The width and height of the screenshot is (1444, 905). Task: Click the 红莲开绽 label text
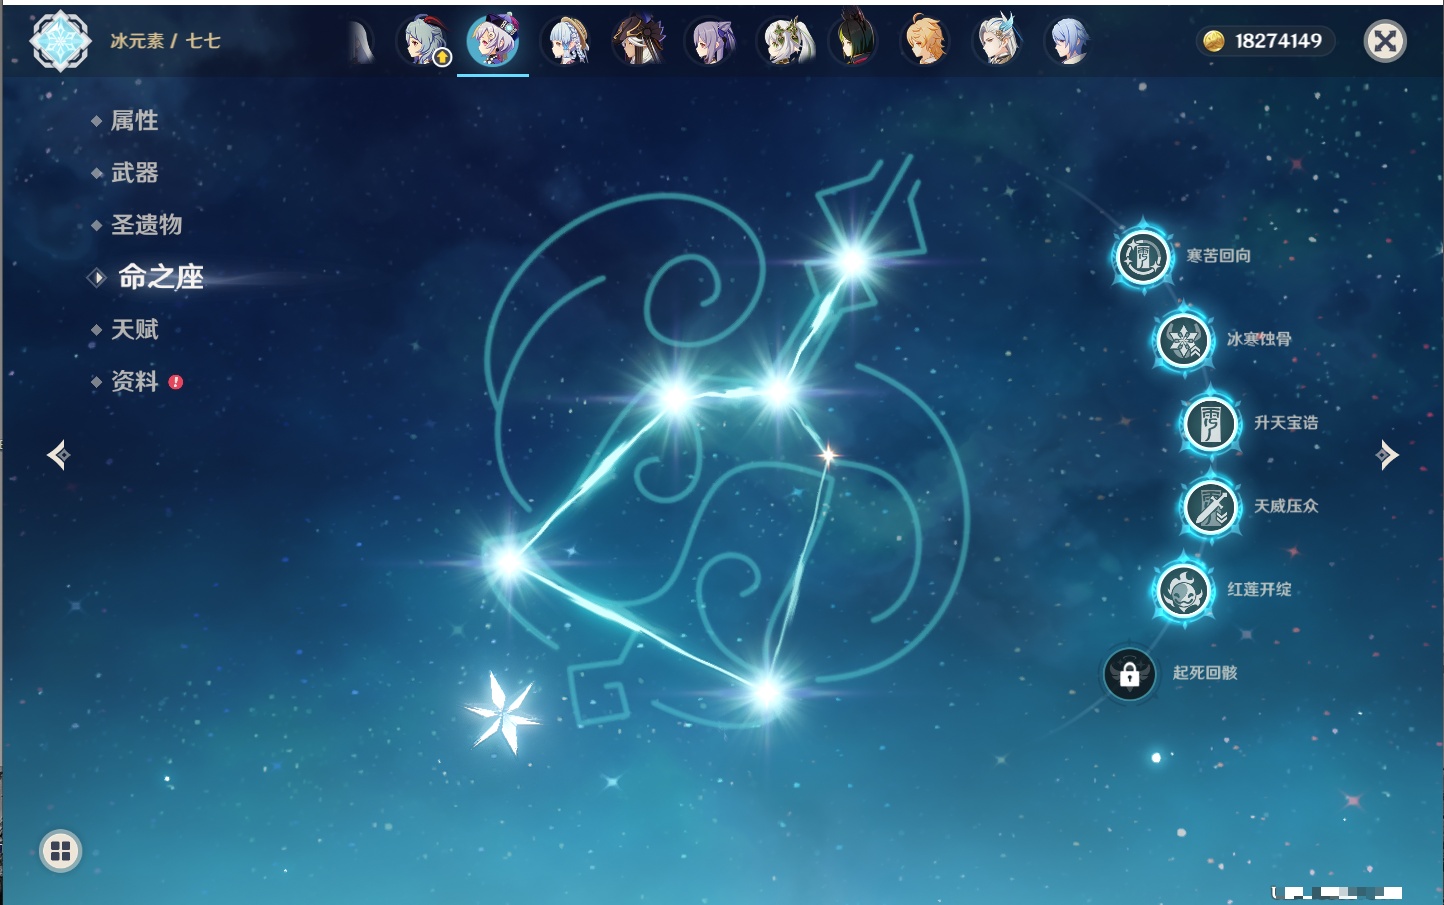1259,590
